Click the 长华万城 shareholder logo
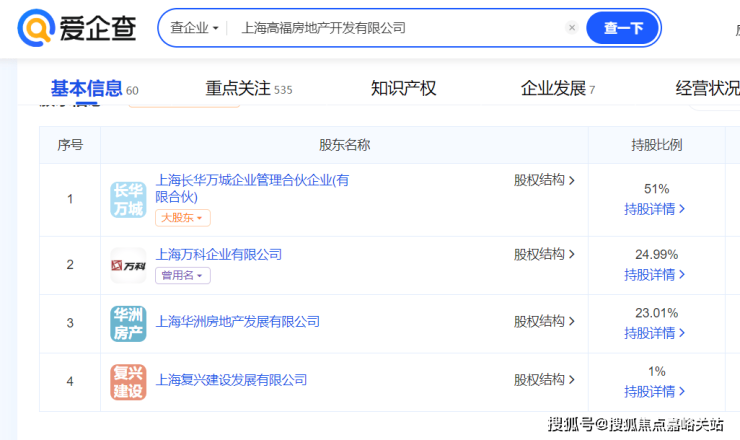The height and width of the screenshot is (440, 740). click(128, 200)
